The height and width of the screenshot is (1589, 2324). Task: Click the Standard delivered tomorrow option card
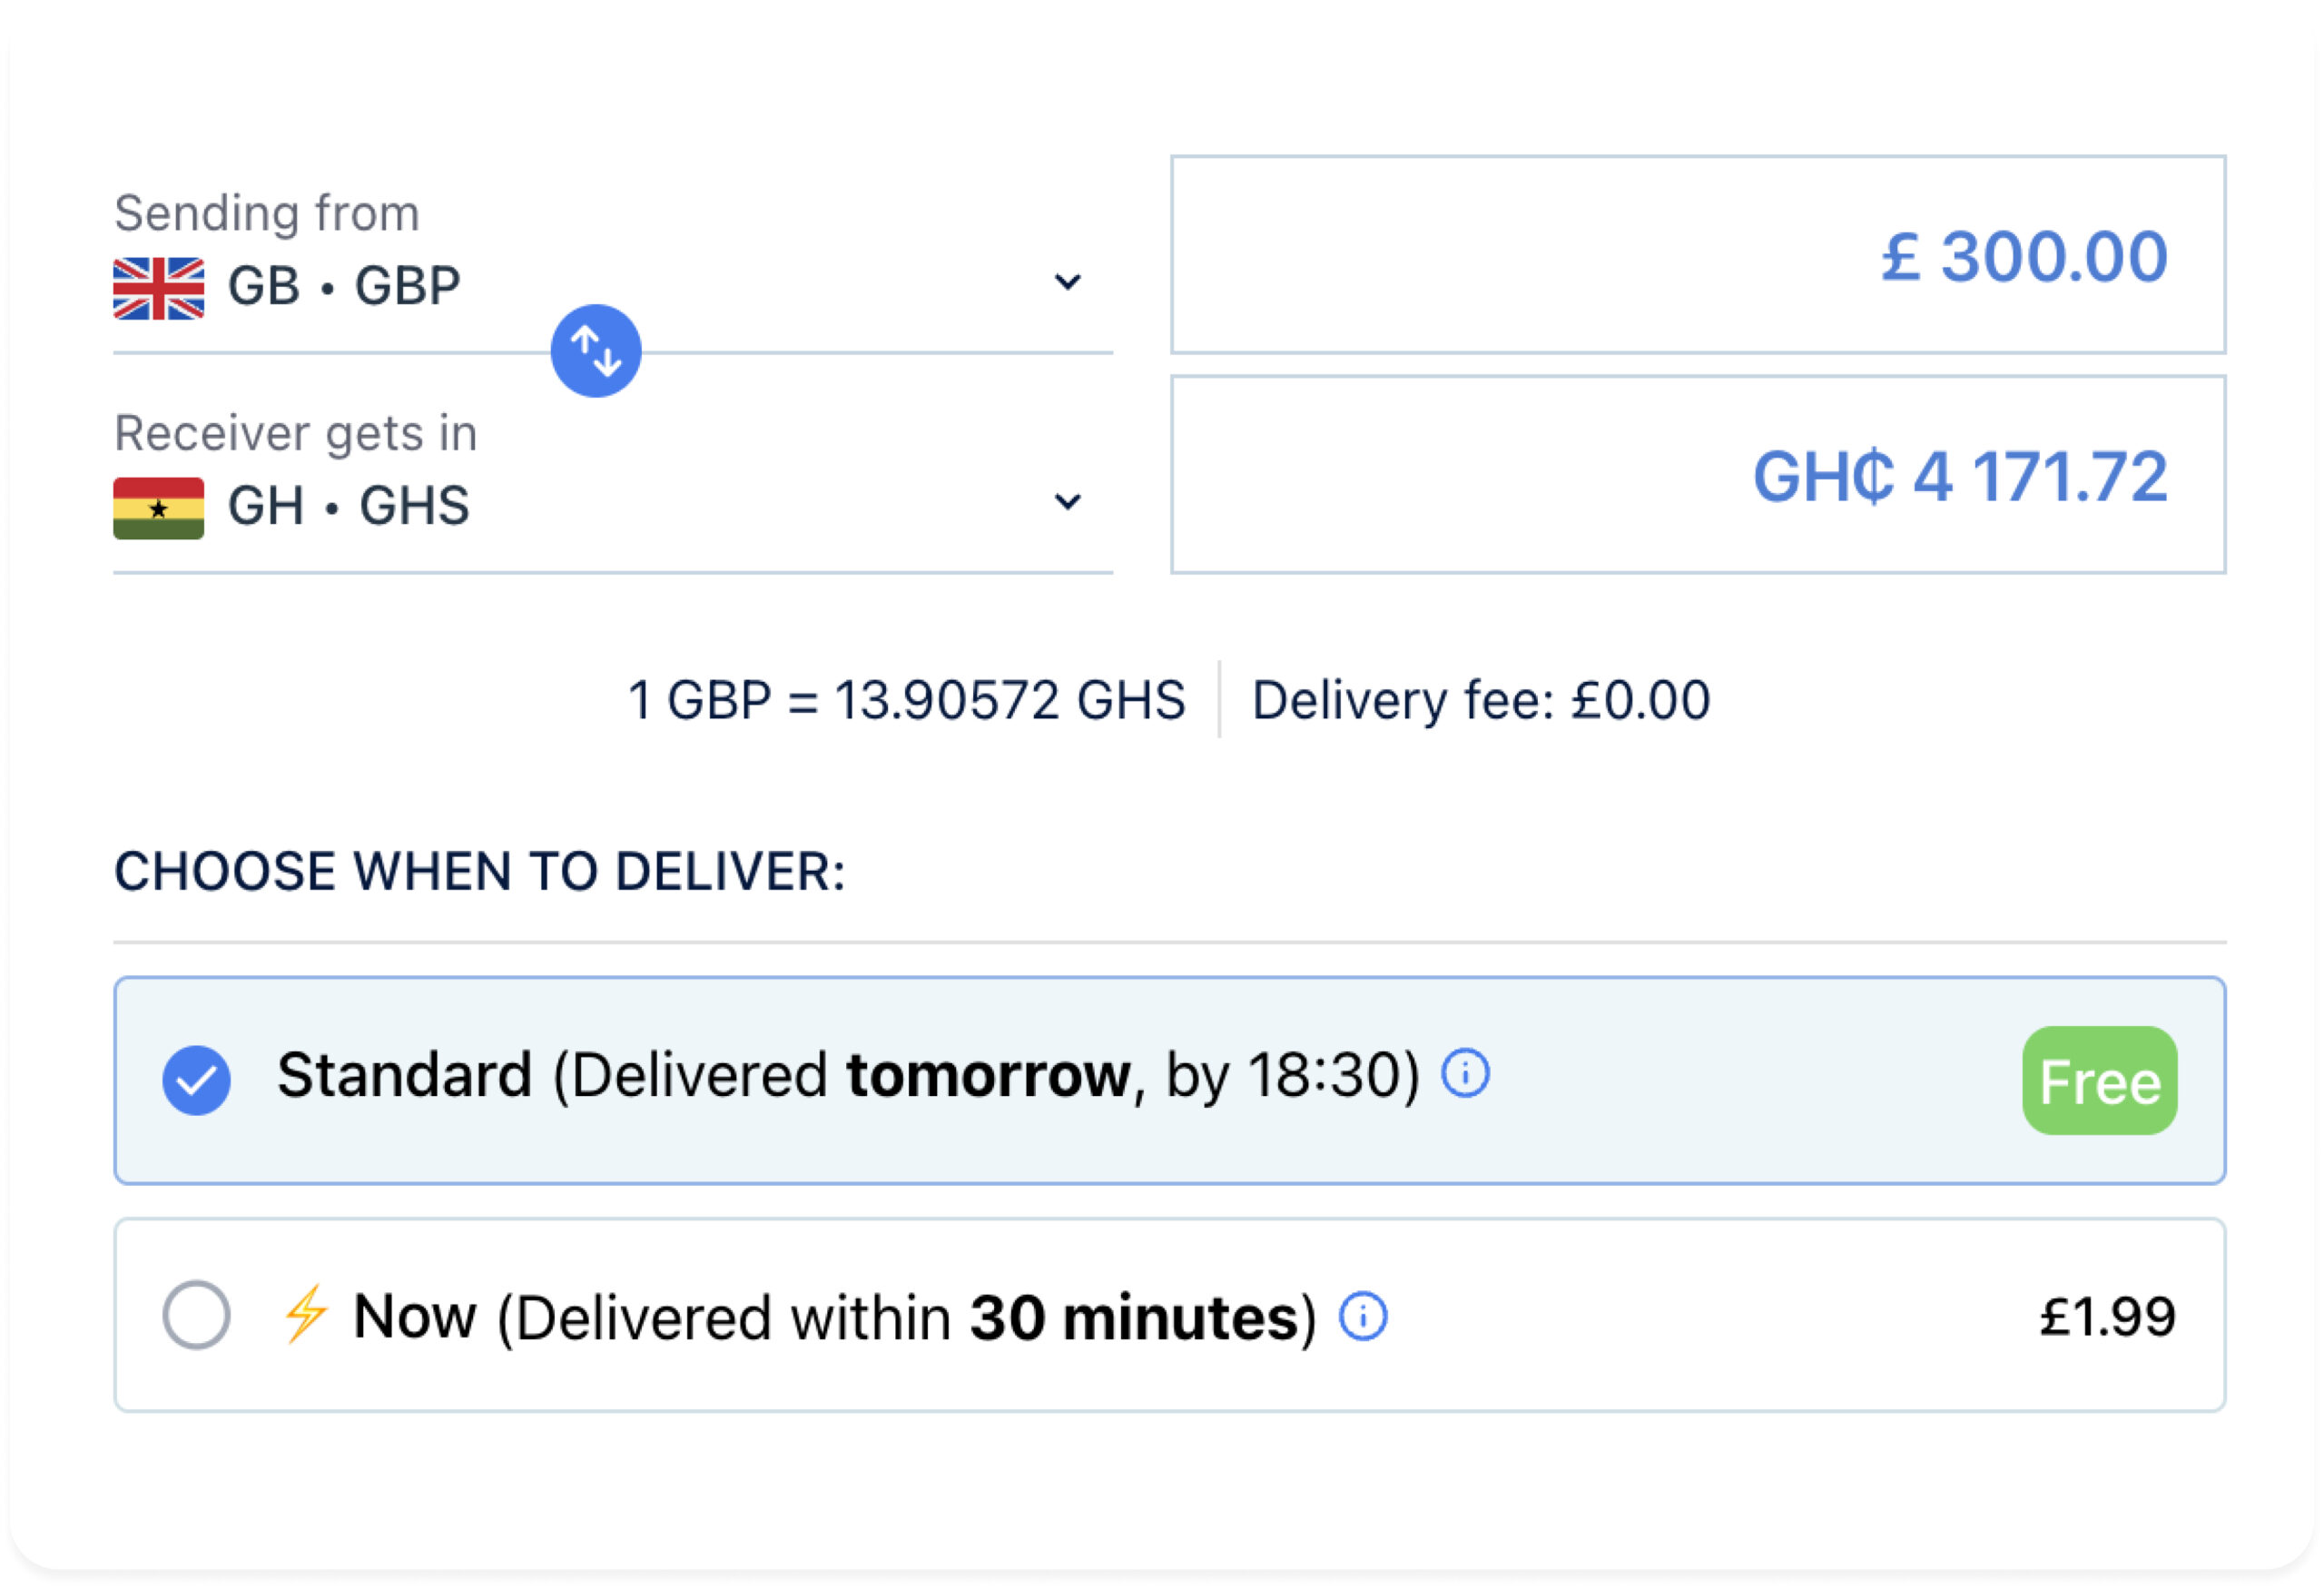coord(1170,1081)
